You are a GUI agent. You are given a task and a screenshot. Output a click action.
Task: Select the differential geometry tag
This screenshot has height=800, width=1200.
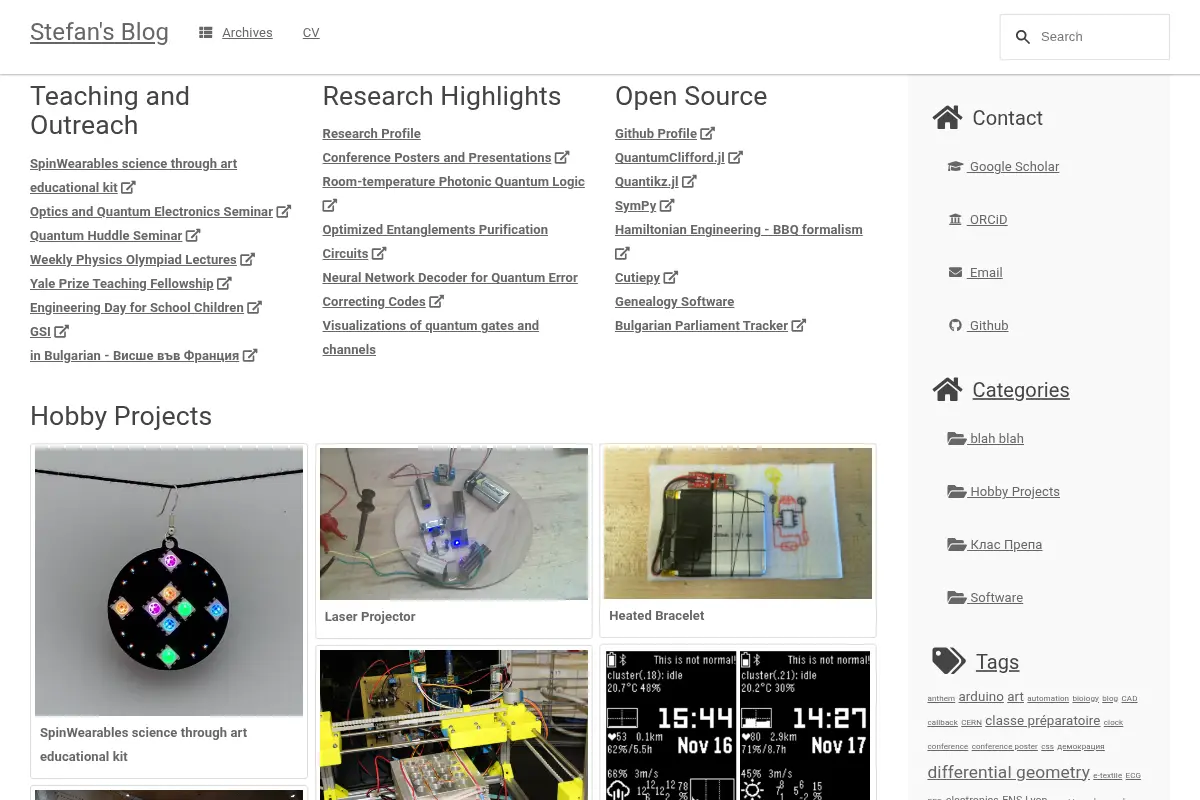(x=1008, y=772)
